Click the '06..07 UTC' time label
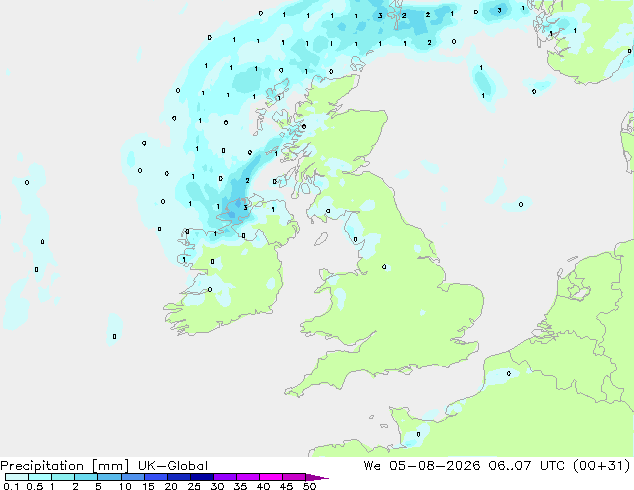The height and width of the screenshot is (490, 634). (527, 466)
